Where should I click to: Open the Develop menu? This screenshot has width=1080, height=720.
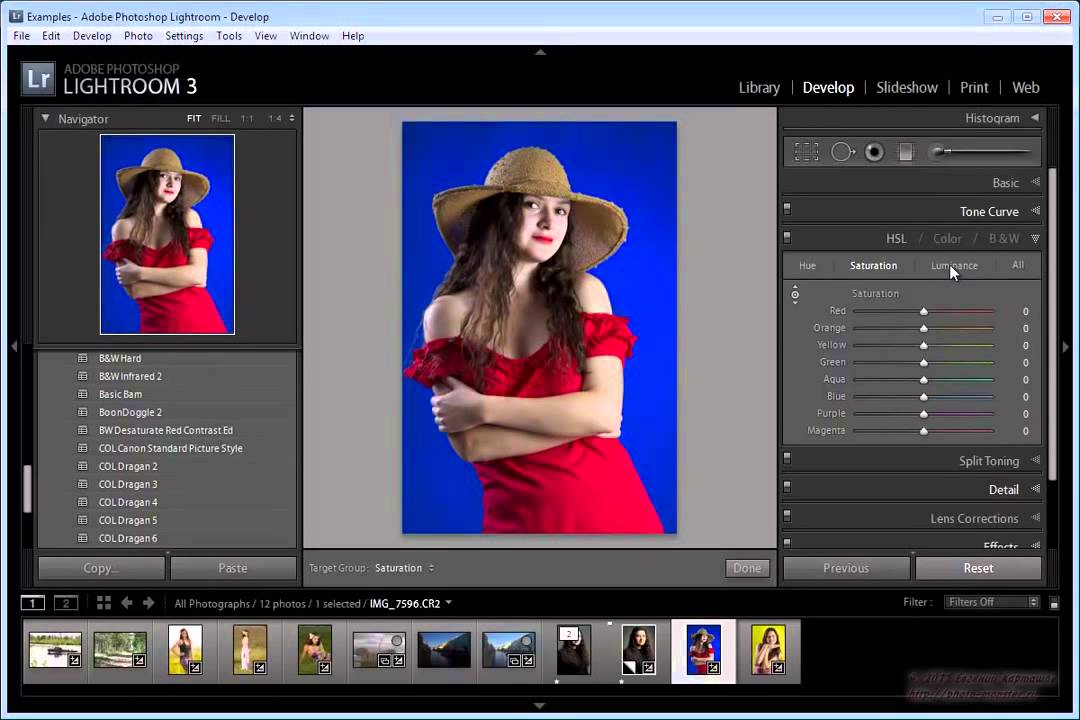click(x=92, y=36)
